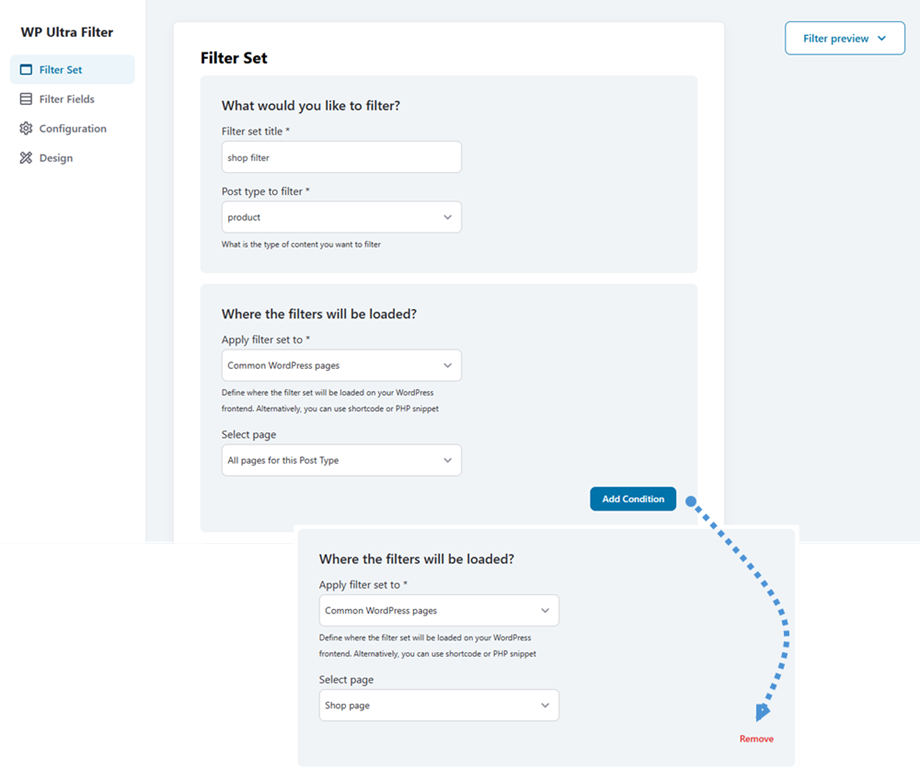Image resolution: width=920 pixels, height=770 pixels.
Task: Switch to the Design menu label
Action: click(56, 158)
